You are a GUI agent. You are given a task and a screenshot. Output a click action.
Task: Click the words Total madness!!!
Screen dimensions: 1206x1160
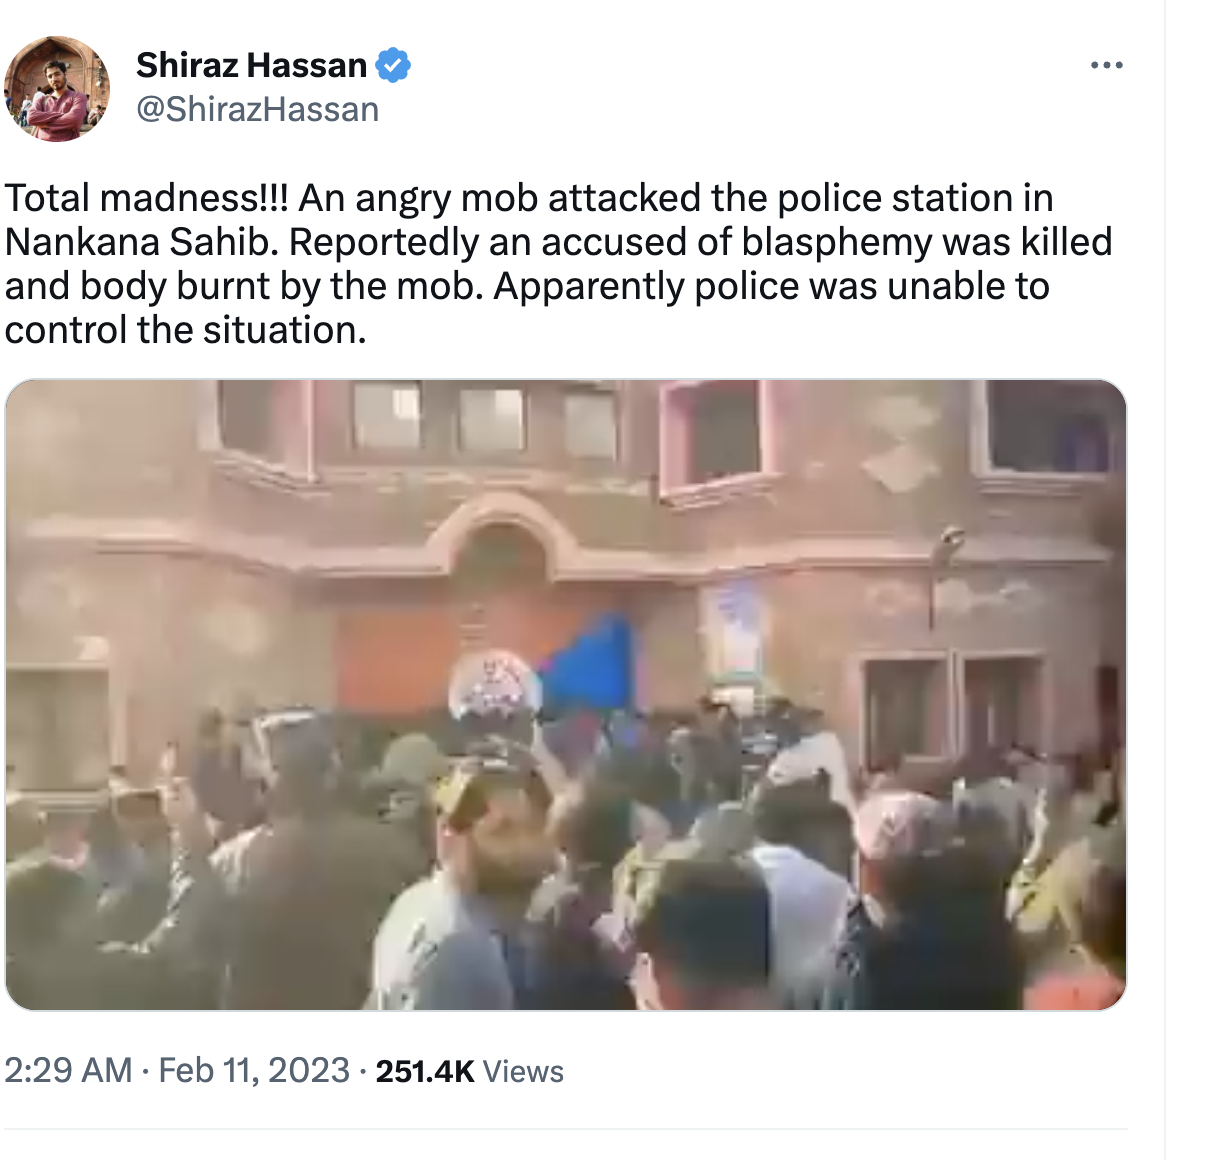coord(147,198)
